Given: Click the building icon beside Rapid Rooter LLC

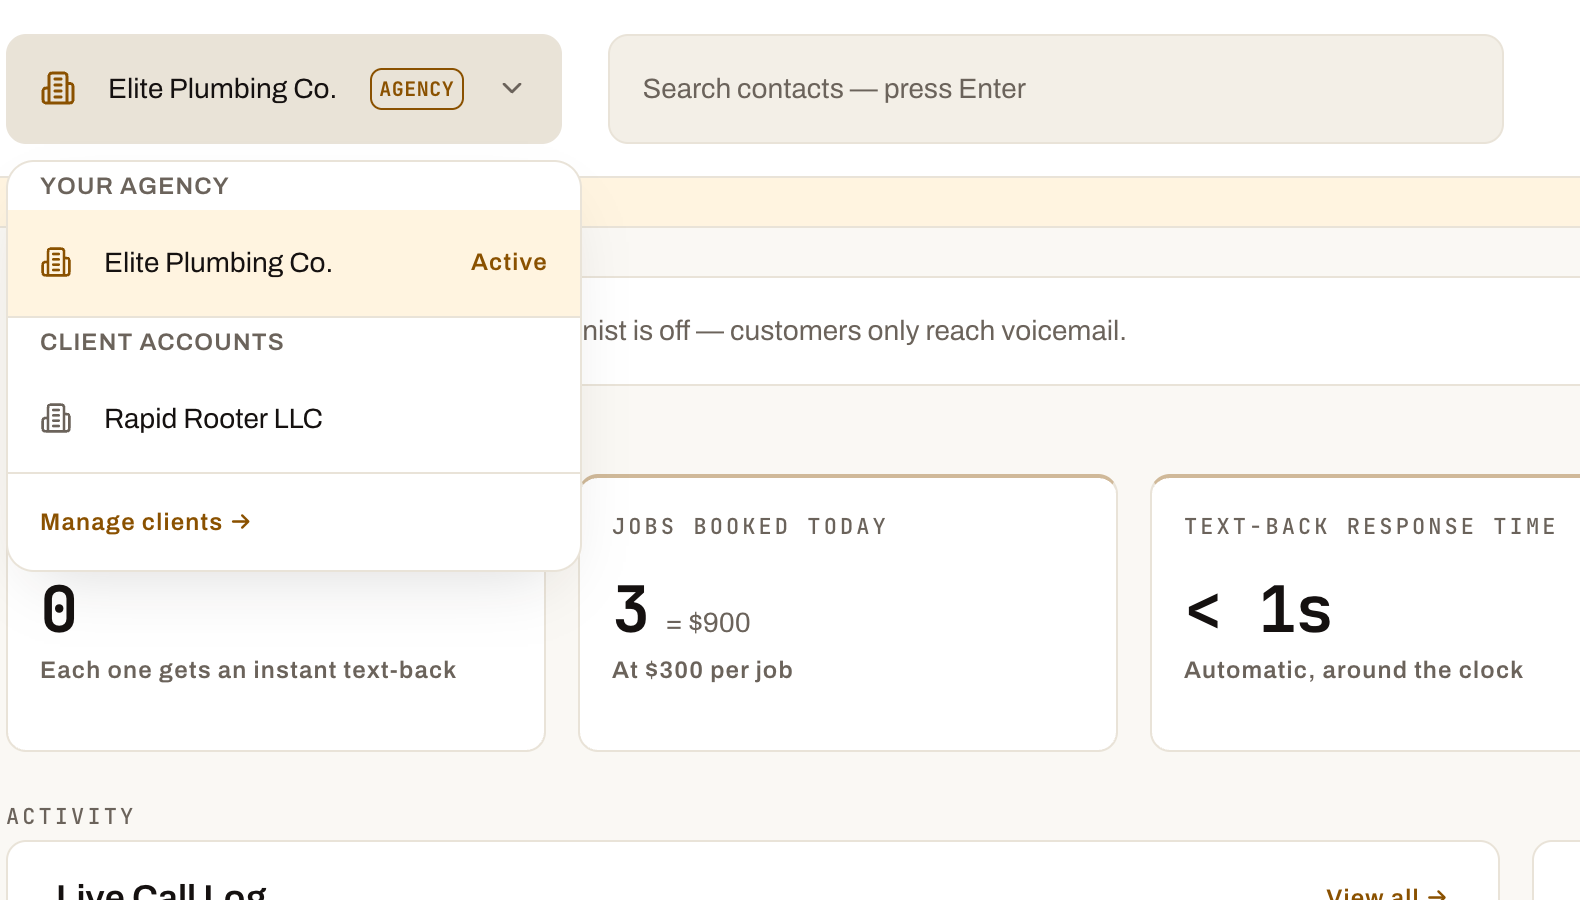Looking at the screenshot, I should [56, 419].
